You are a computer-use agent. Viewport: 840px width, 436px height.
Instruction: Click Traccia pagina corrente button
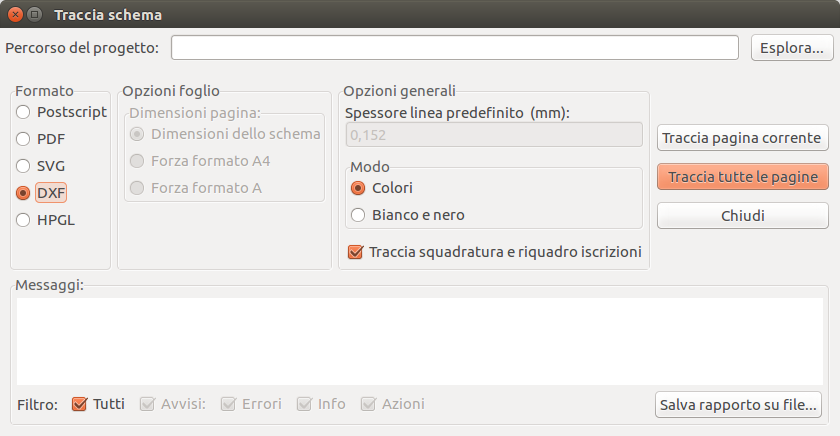[742, 138]
